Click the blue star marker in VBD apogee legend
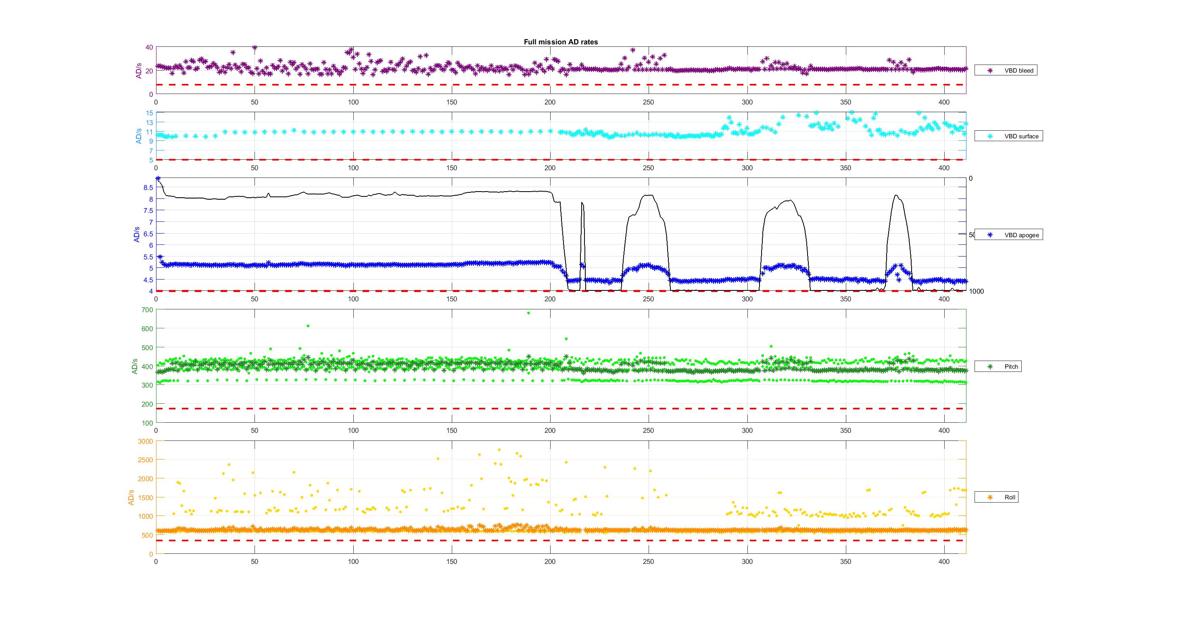 (990, 235)
